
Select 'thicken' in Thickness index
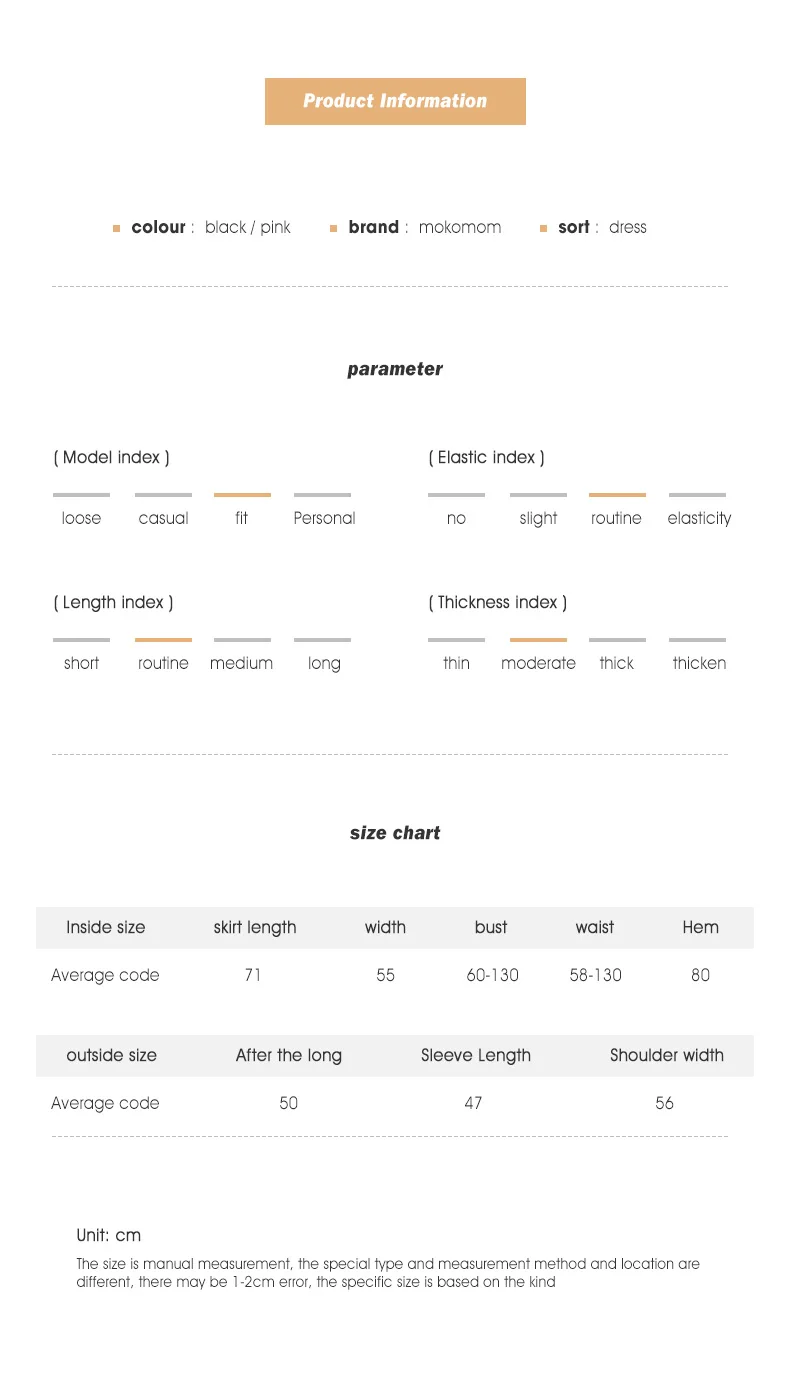(699, 663)
